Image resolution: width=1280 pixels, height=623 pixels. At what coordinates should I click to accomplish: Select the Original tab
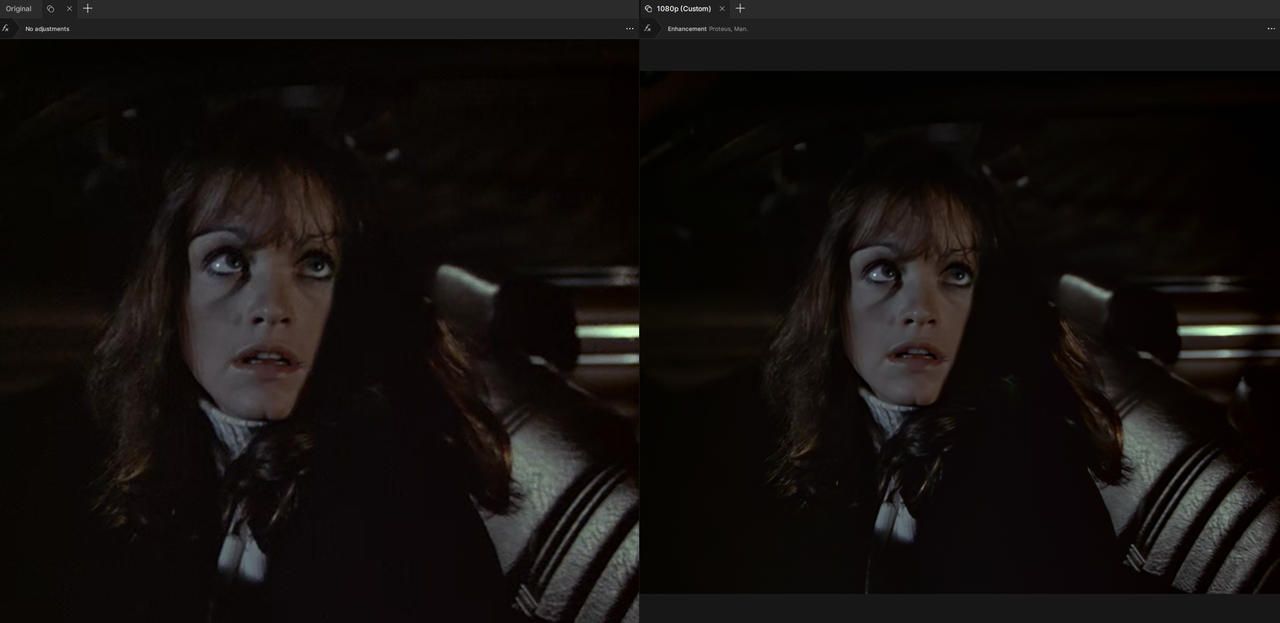pos(19,9)
